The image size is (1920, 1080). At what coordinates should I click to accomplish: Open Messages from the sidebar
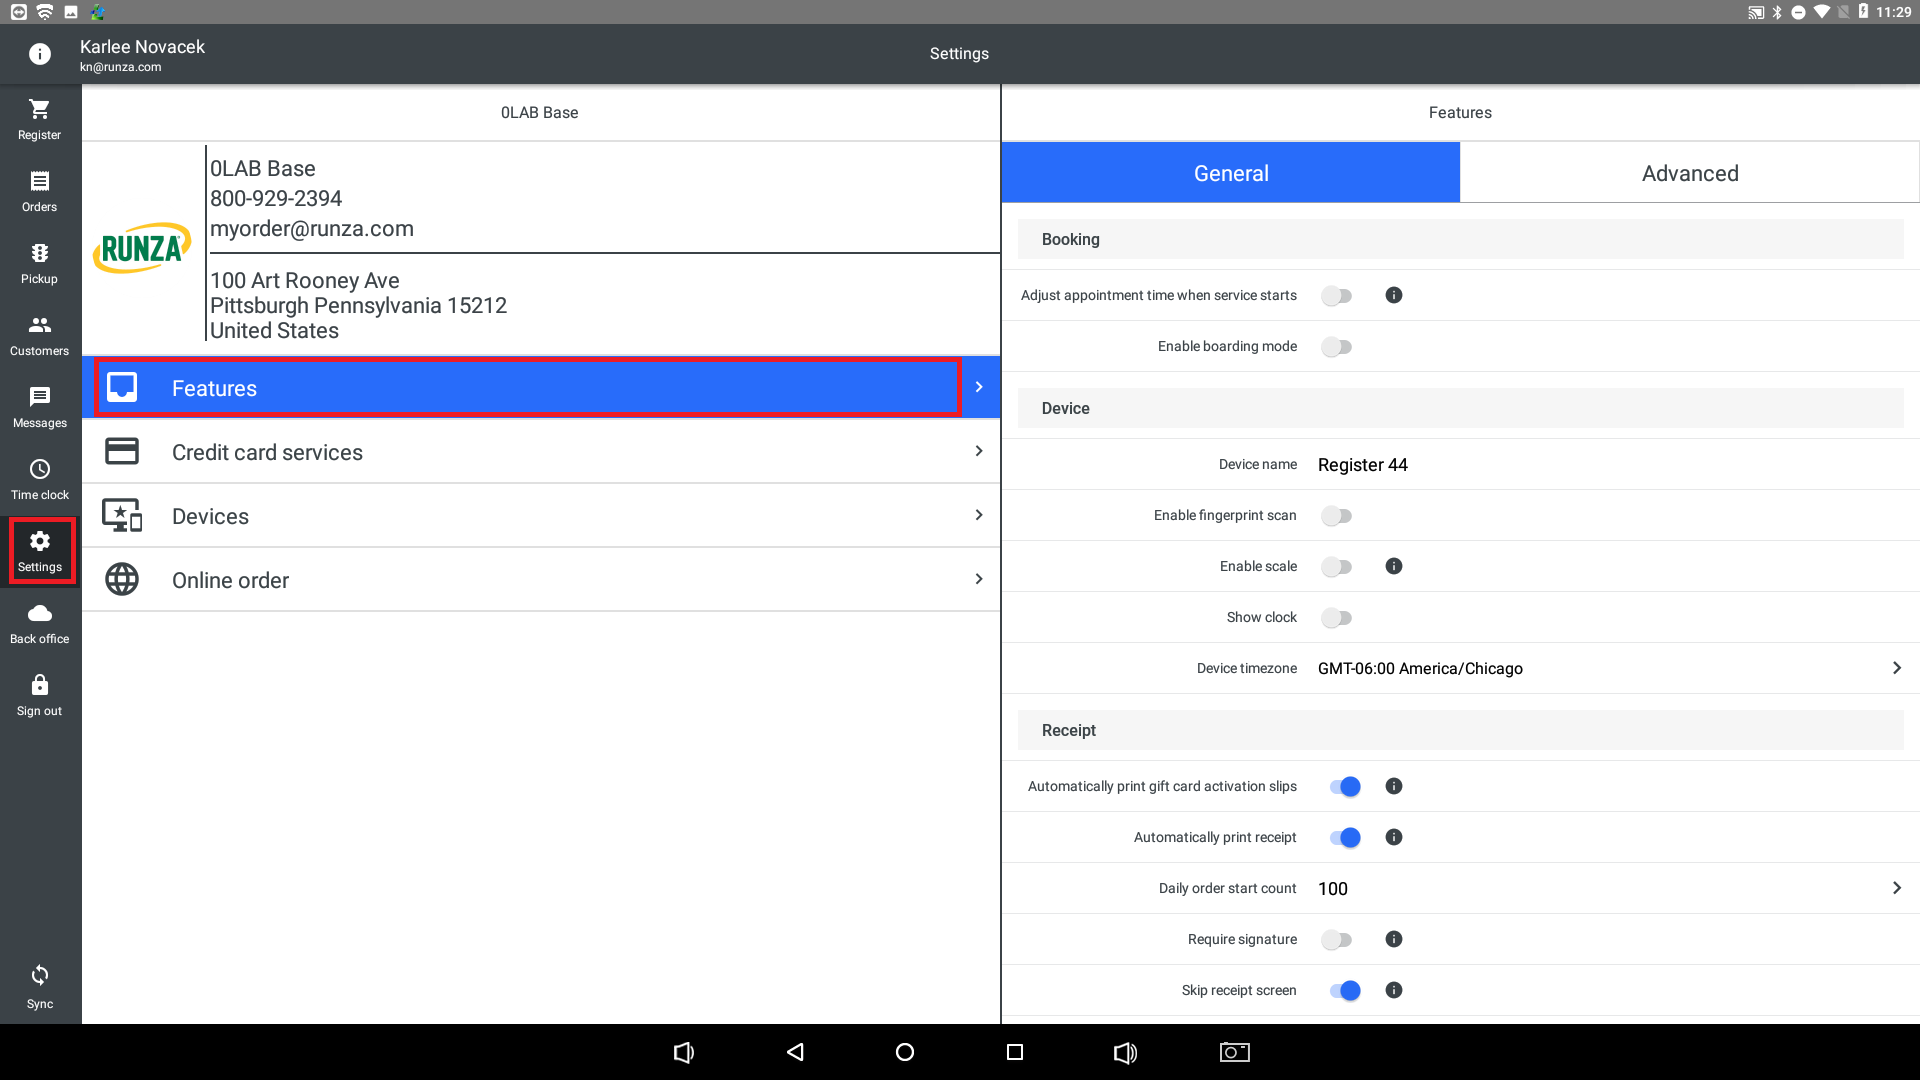click(39, 397)
